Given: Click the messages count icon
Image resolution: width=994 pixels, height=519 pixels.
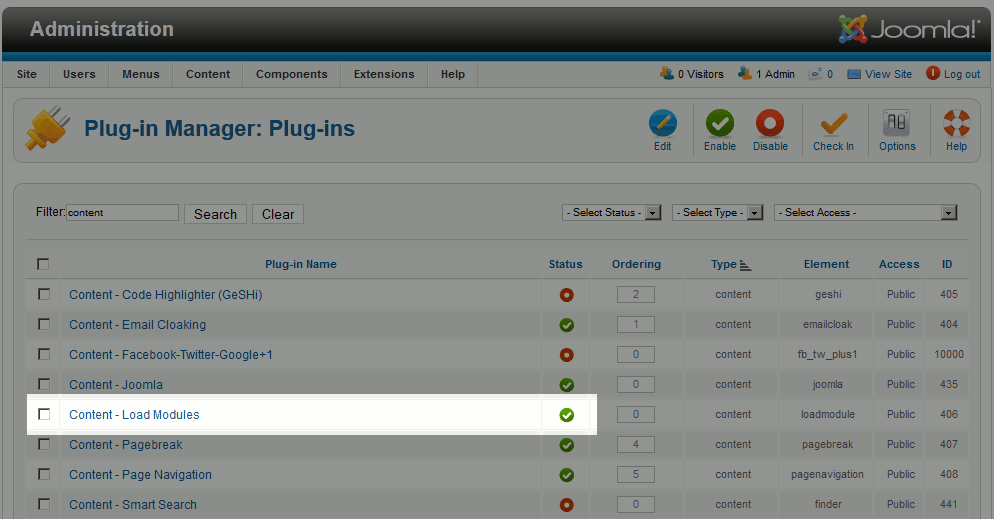Looking at the screenshot, I should pyautogui.click(x=815, y=74).
